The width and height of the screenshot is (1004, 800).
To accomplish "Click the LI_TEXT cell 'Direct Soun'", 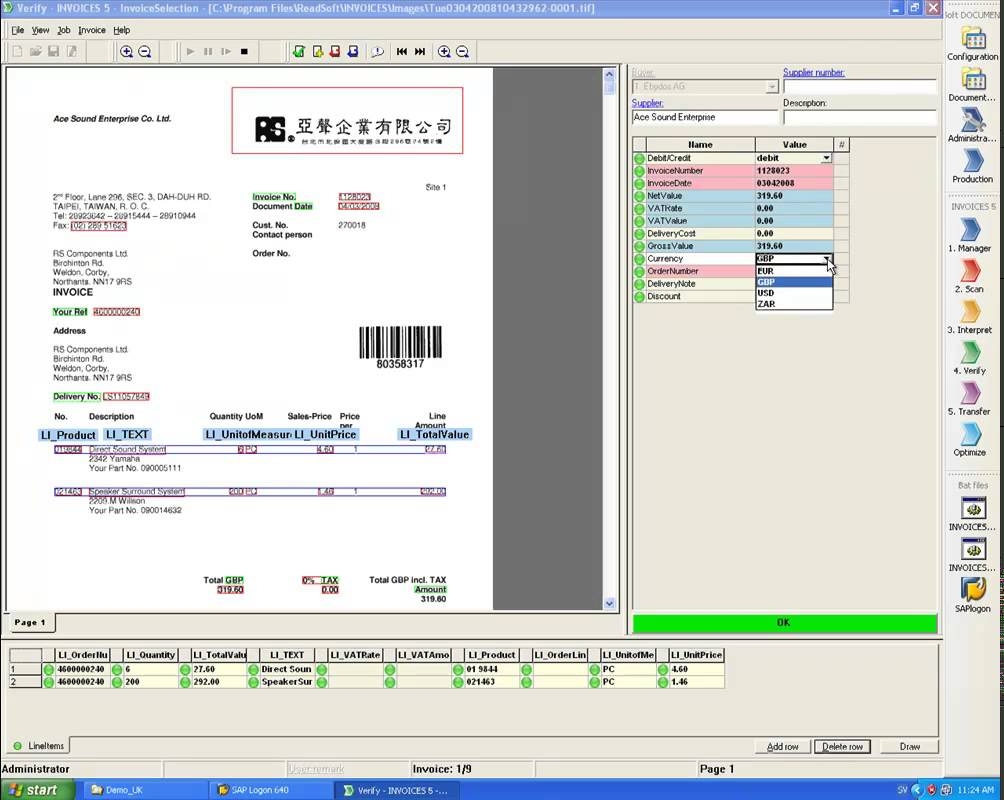I will coord(287,669).
